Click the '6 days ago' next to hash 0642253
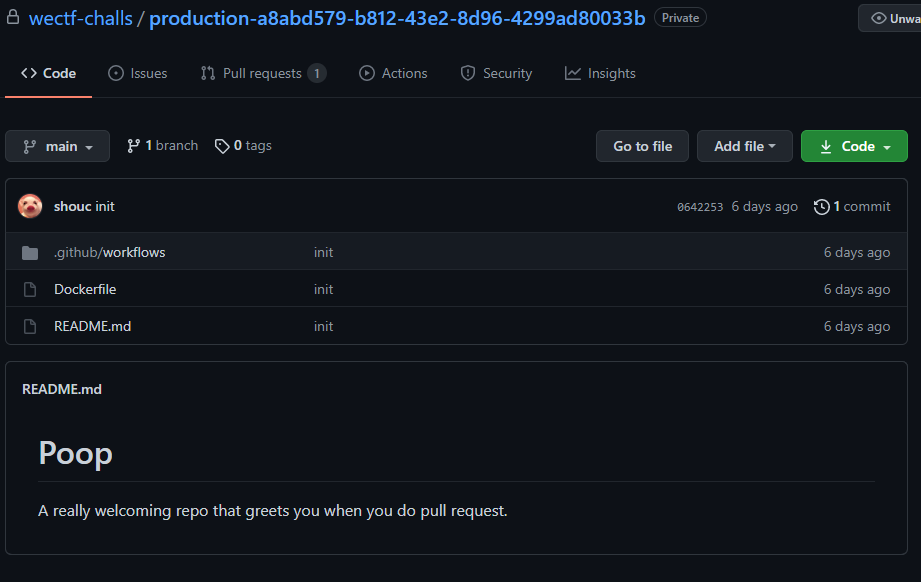Image resolution: width=921 pixels, height=582 pixels. [764, 206]
